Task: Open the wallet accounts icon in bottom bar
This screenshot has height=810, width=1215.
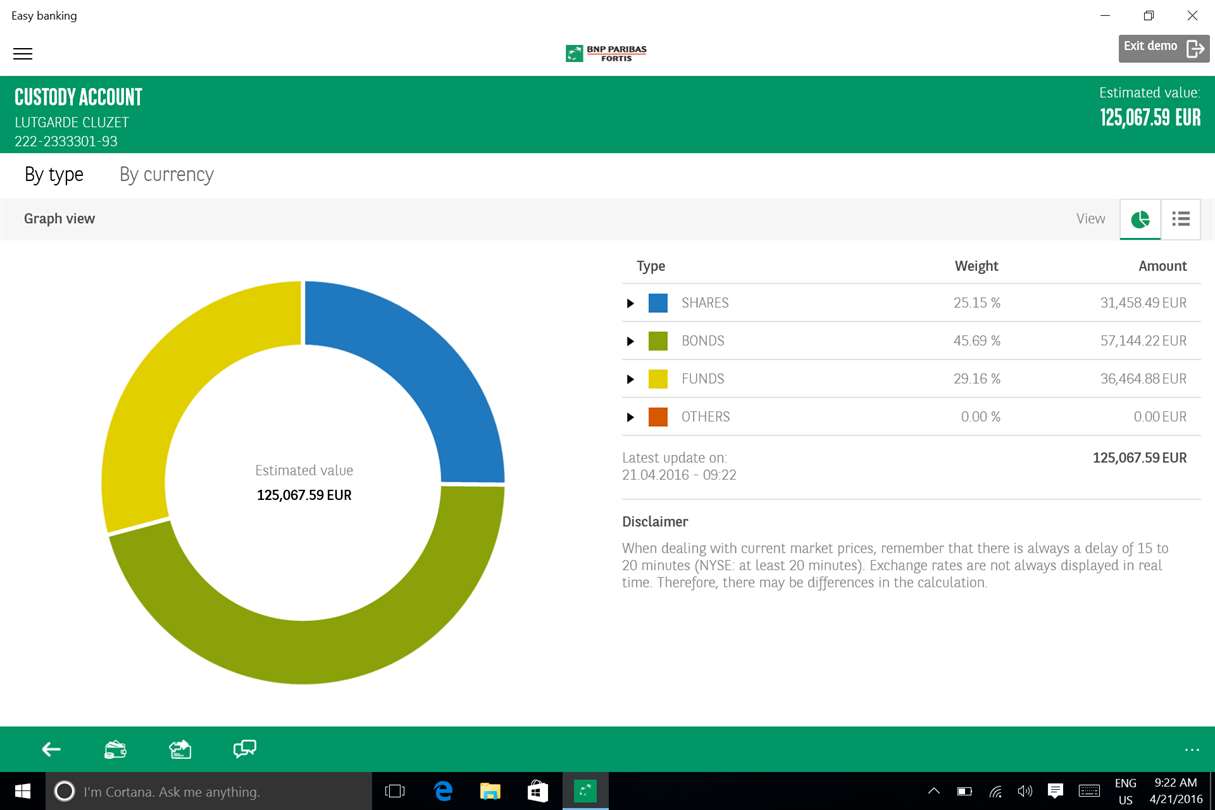Action: click(x=115, y=749)
